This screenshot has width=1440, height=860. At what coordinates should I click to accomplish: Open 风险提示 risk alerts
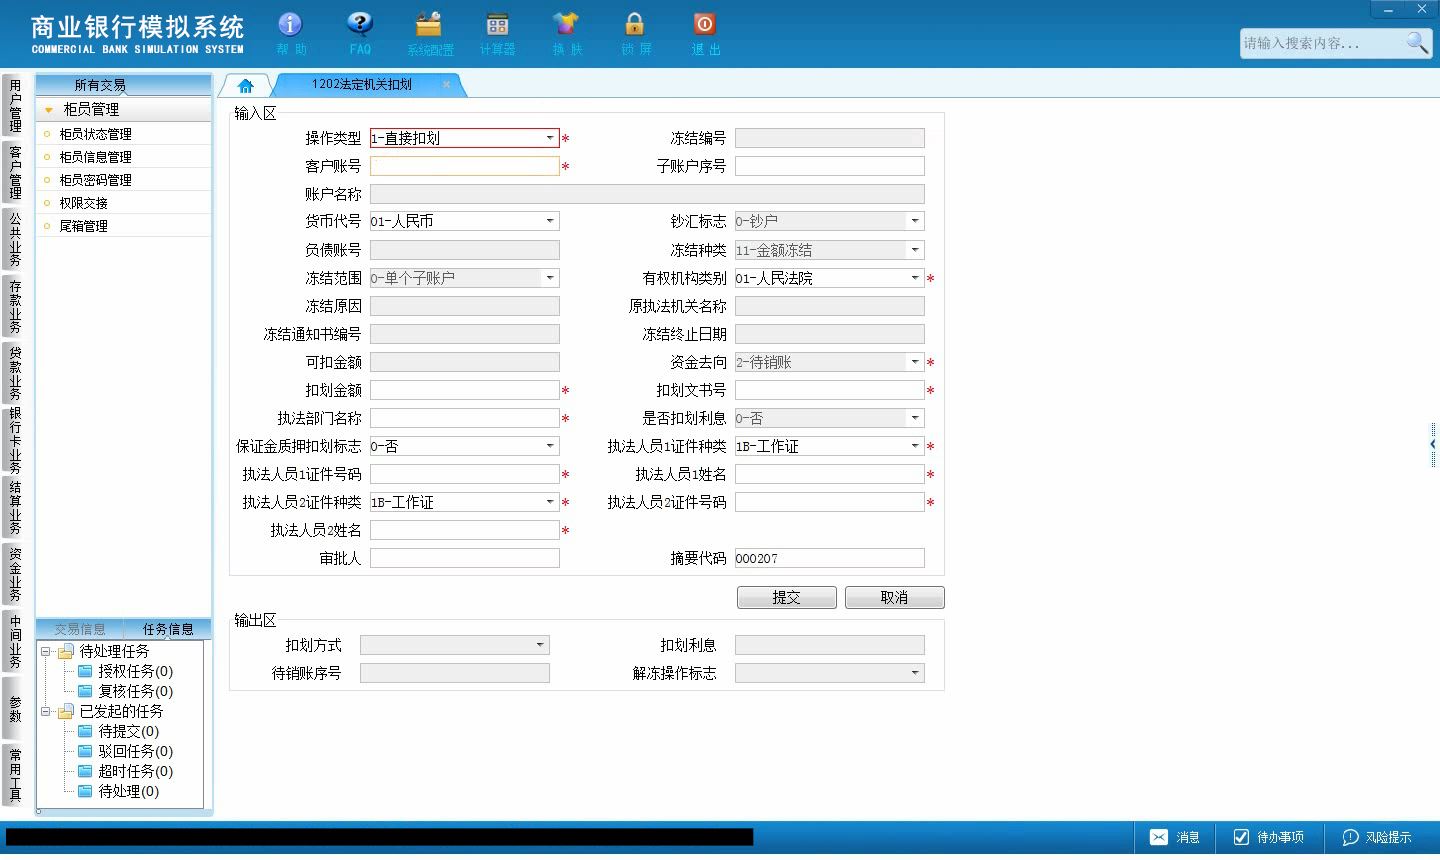1377,837
